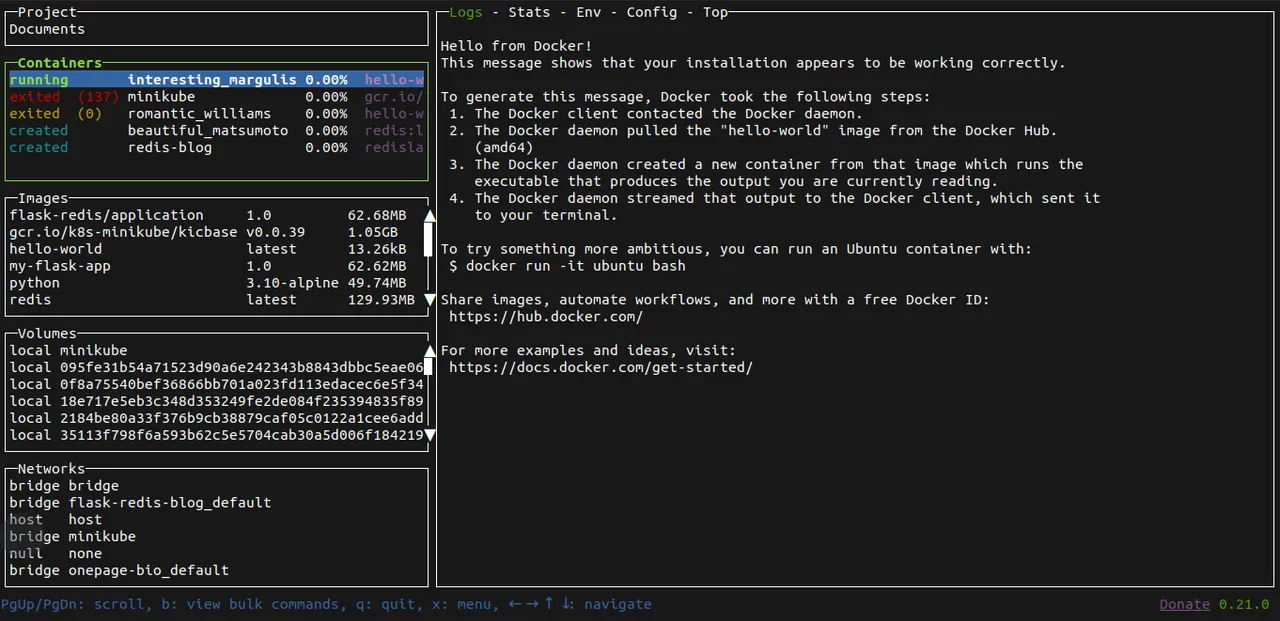Show the Config tab

tap(652, 12)
